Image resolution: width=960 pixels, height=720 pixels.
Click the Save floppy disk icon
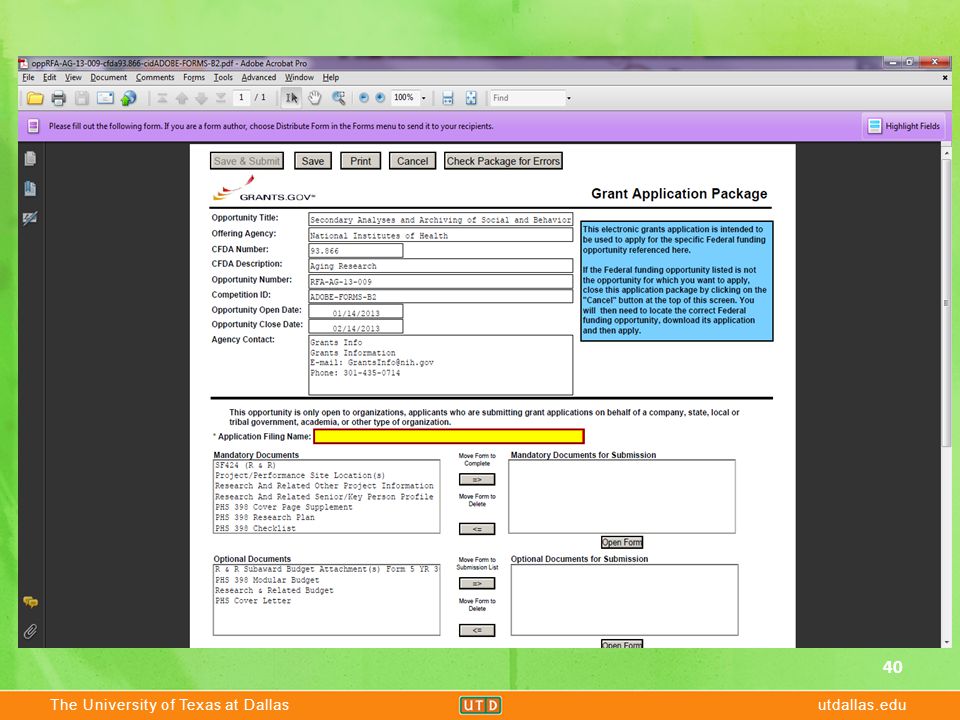(81, 98)
